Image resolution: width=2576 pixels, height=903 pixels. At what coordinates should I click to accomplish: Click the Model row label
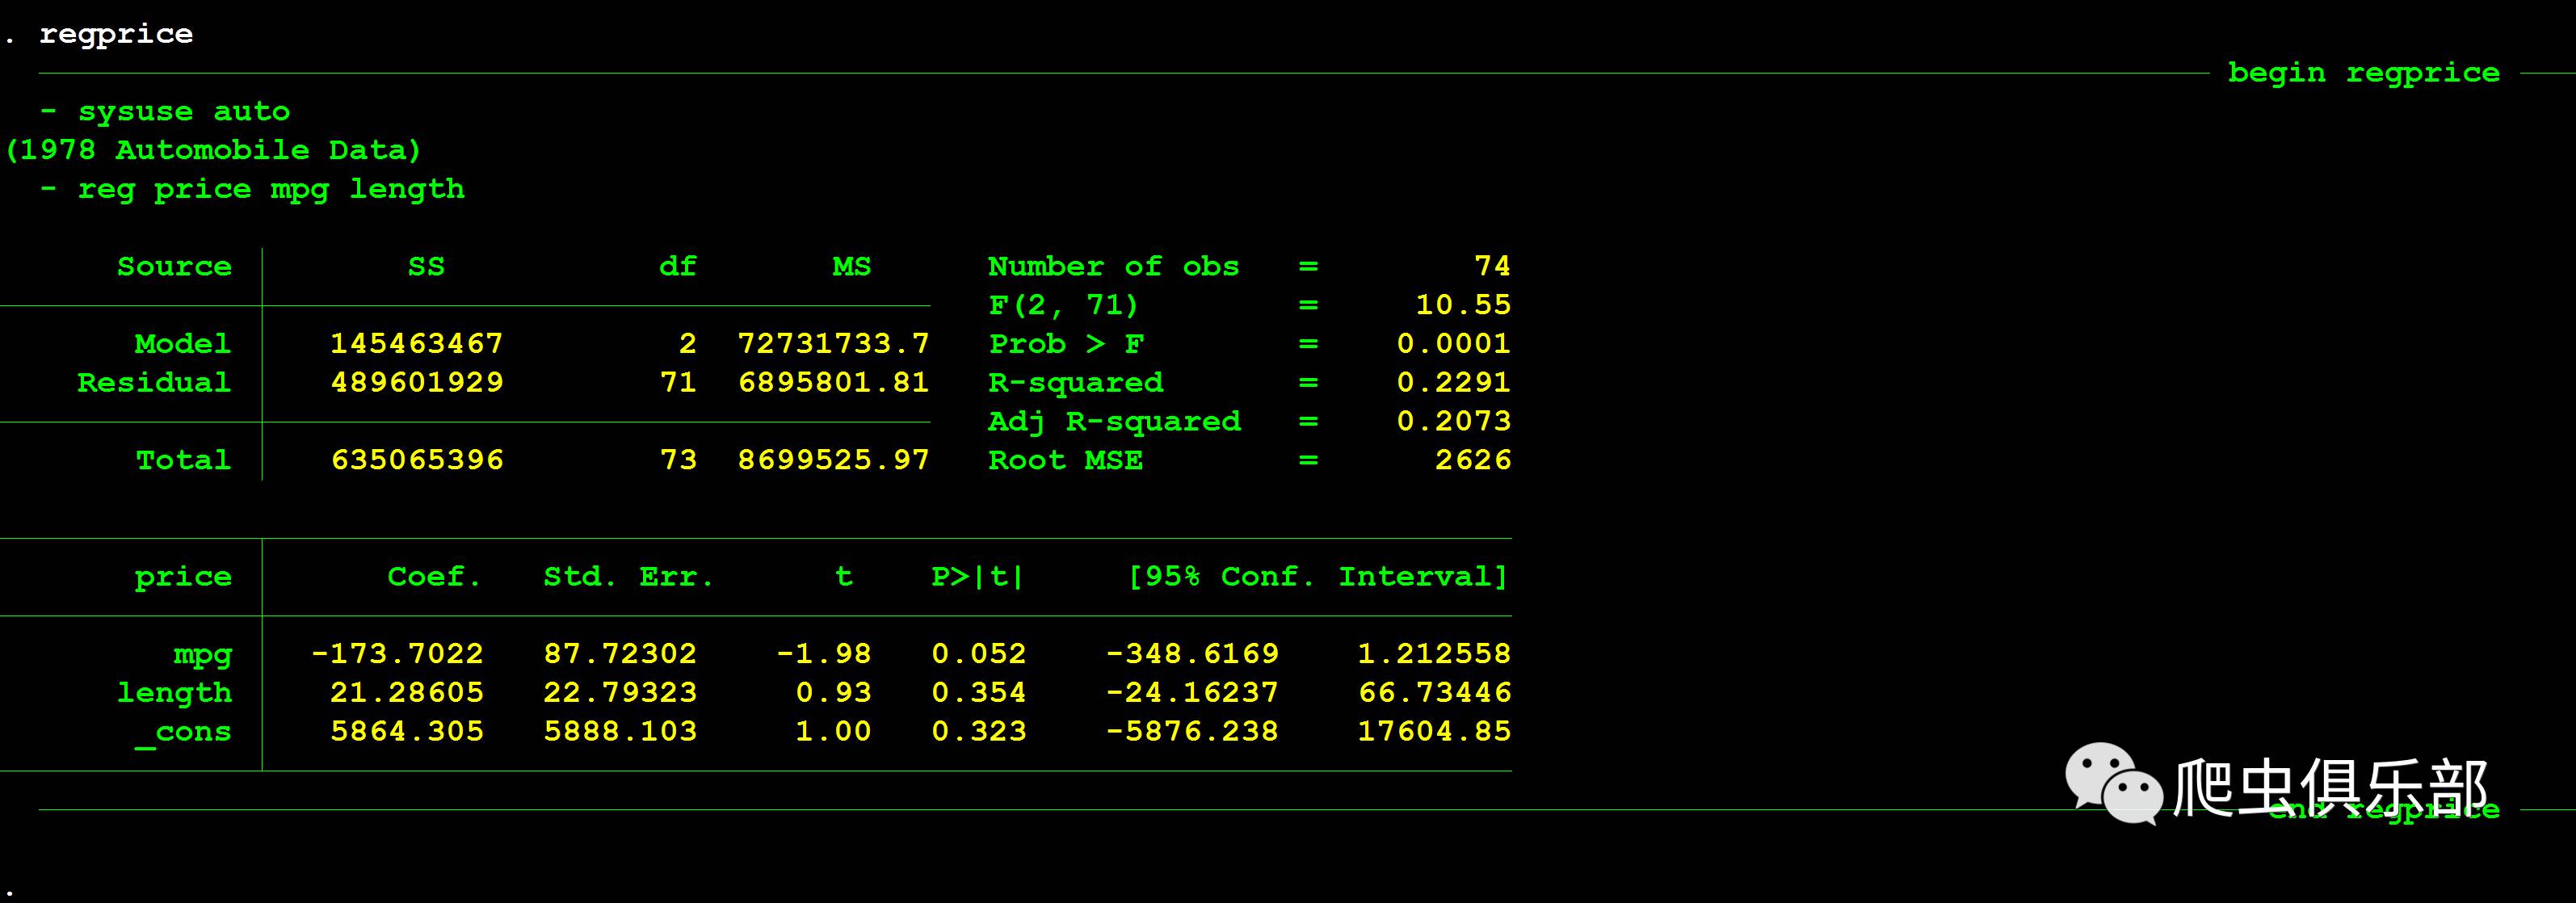182,344
